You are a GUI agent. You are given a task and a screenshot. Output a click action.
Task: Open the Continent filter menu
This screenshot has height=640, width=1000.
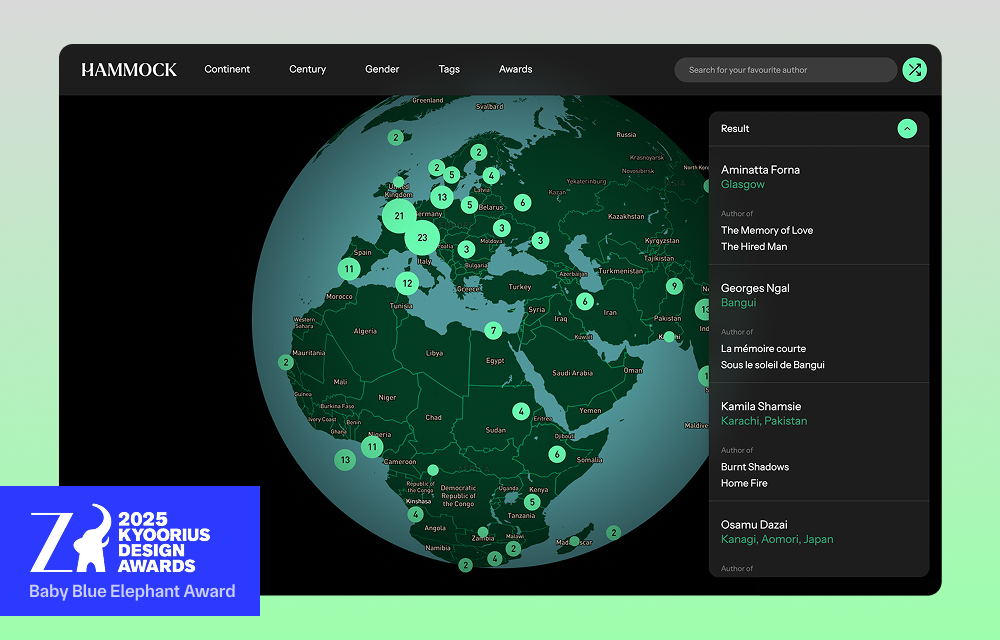coord(227,70)
